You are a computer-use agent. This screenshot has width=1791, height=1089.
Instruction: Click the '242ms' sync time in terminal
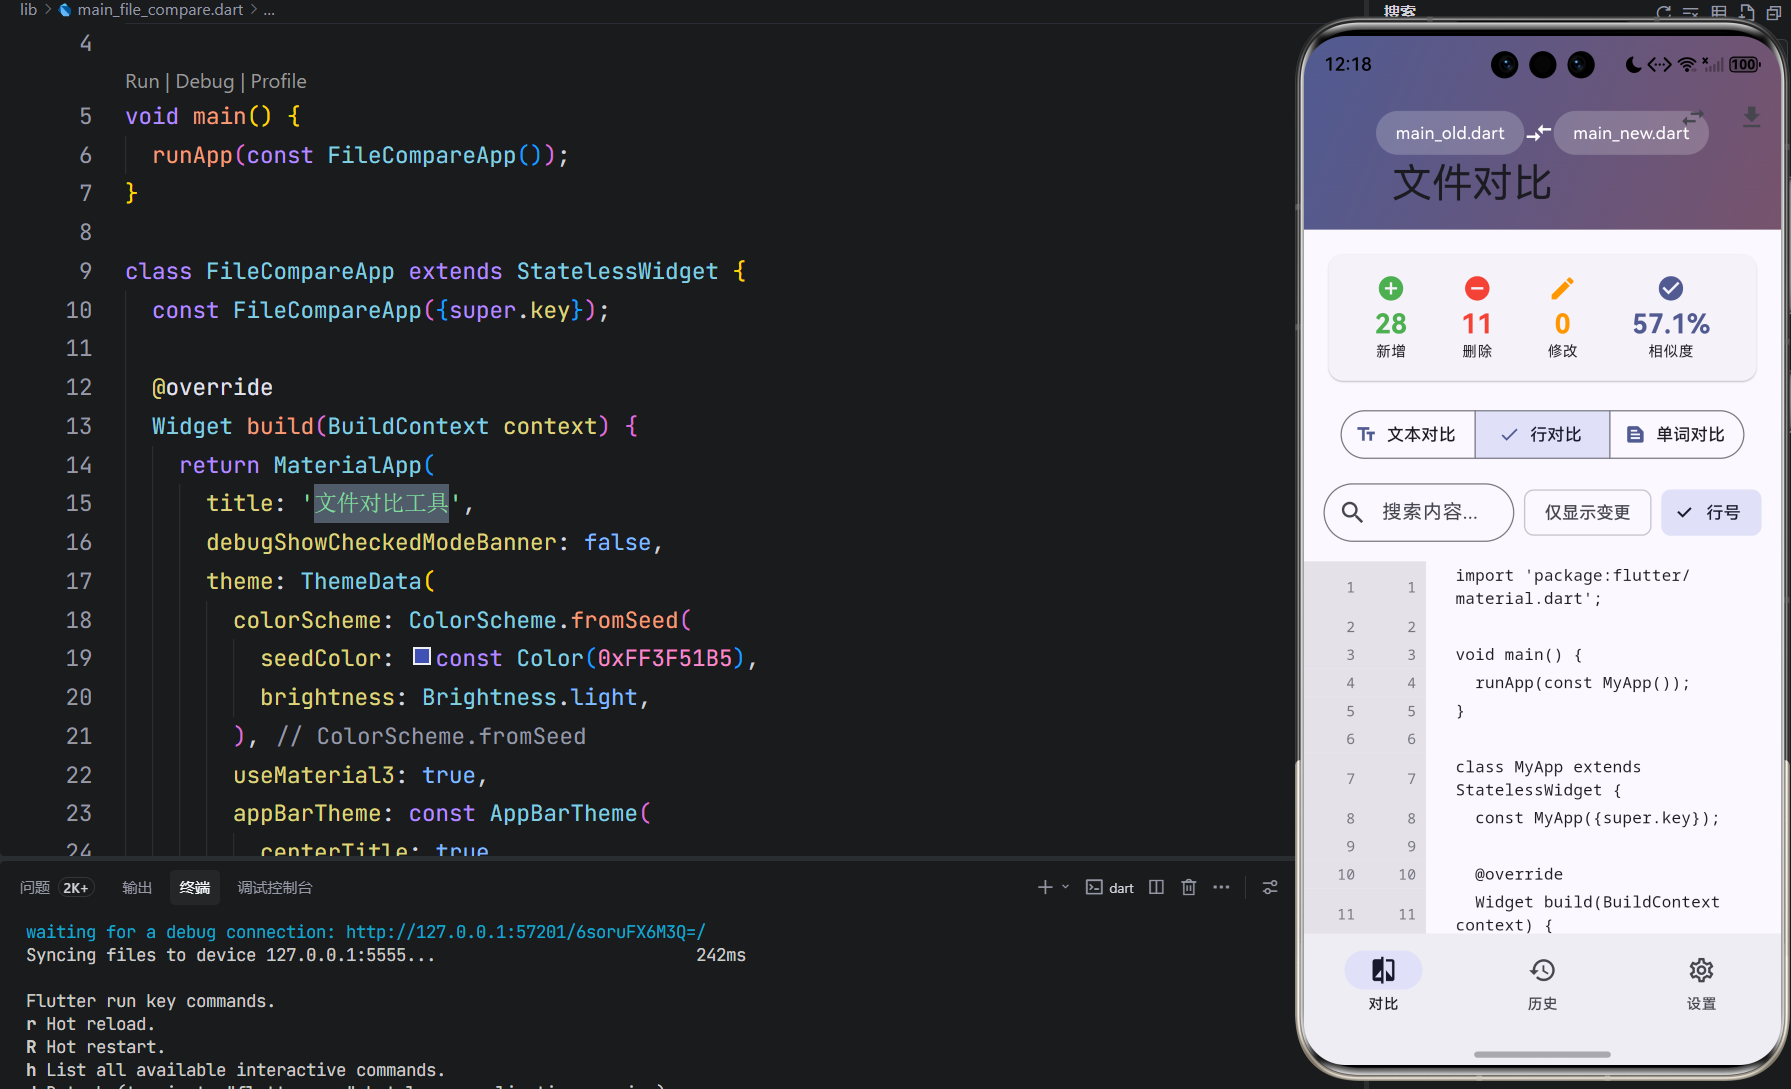pos(721,955)
